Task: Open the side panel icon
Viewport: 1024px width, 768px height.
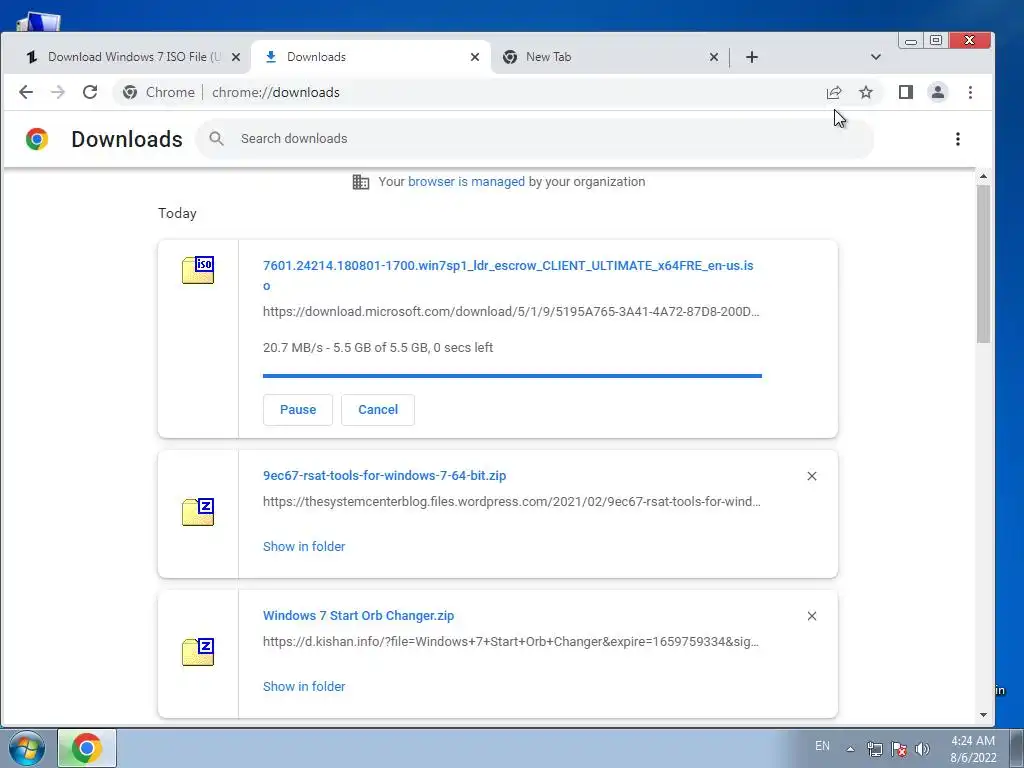Action: pos(906,92)
